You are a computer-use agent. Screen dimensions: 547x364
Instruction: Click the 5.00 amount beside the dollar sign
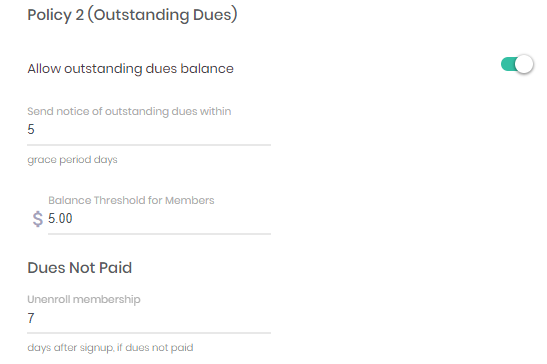(60, 219)
